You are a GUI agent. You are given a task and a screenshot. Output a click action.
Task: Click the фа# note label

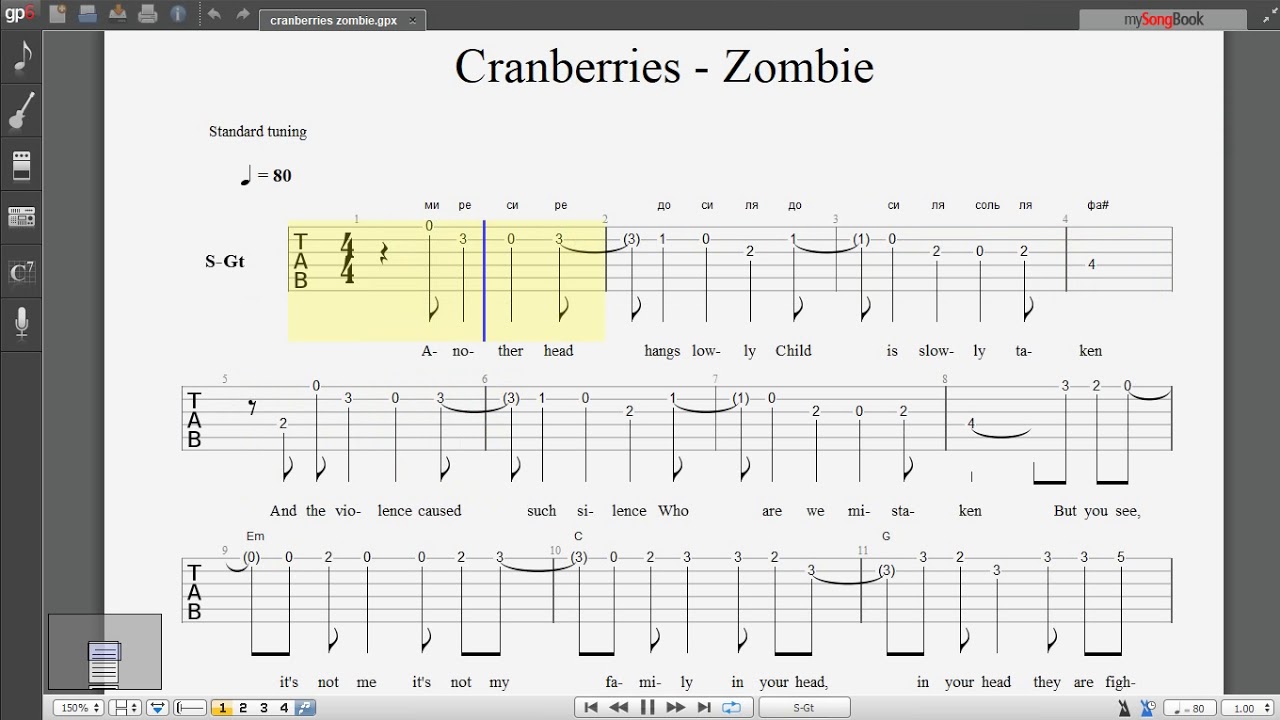coord(1098,205)
